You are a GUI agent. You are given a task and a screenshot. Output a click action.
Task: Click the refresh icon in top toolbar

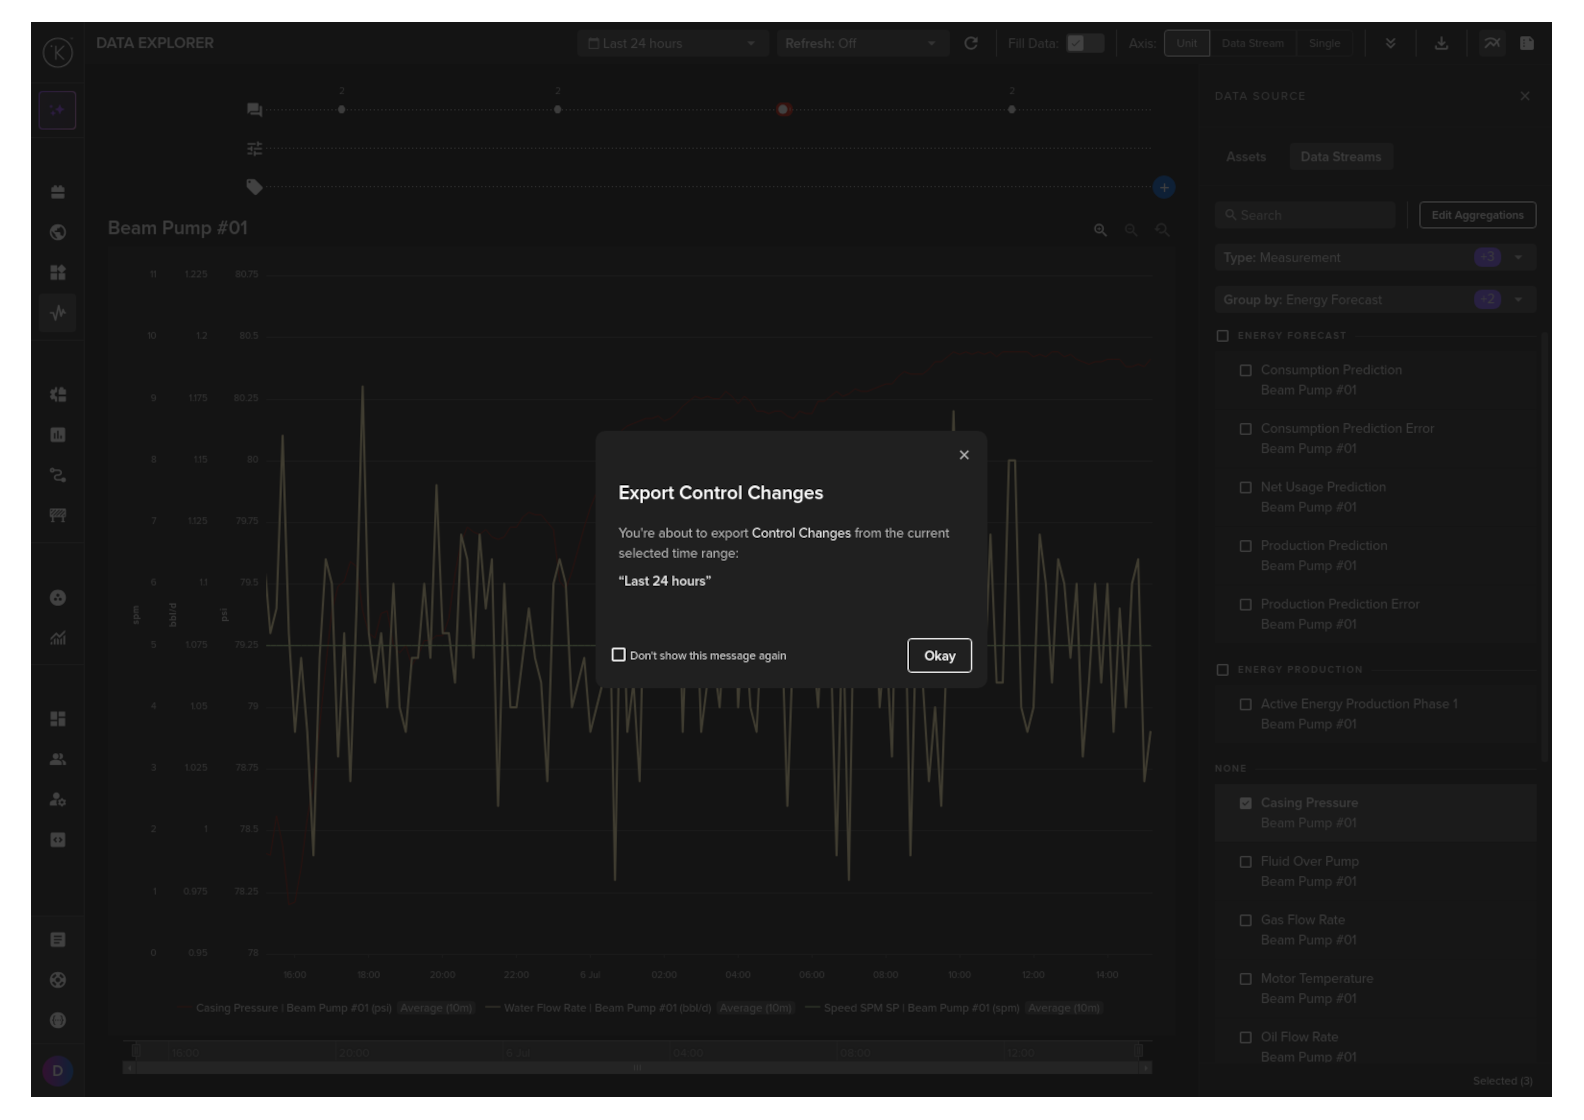pyautogui.click(x=970, y=44)
